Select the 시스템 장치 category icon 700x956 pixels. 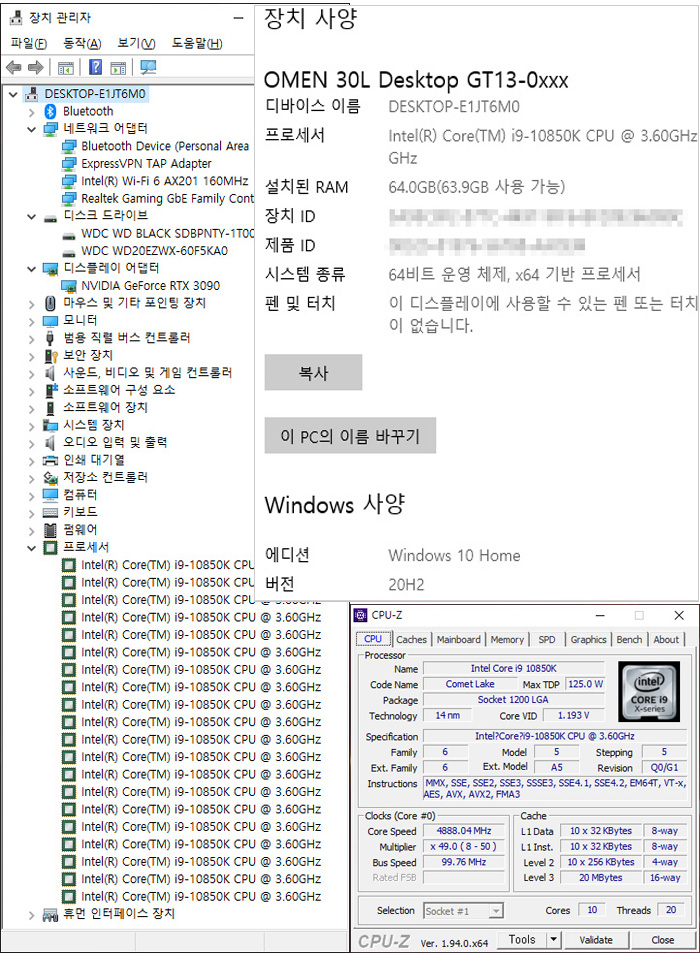point(51,424)
